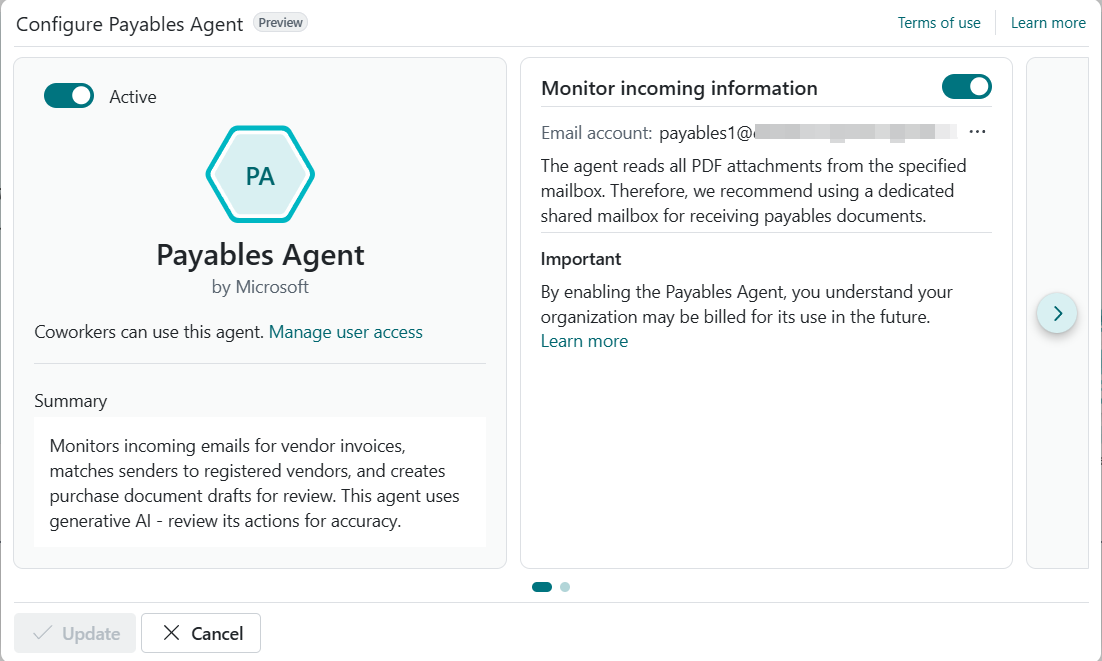Expand the next settings card with the chevron
This screenshot has height=661, width=1102.
1057,313
